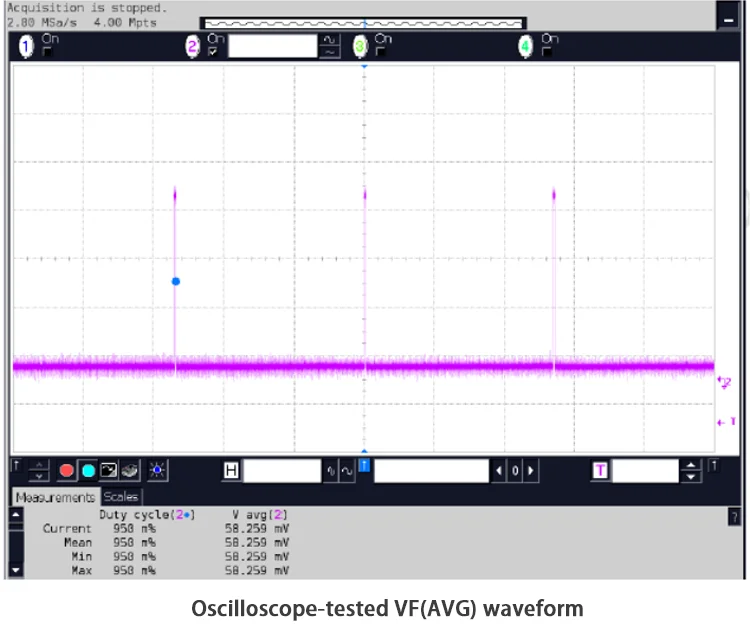The height and width of the screenshot is (631, 750).
Task: Click the channel 2 button
Action: click(x=192, y=46)
